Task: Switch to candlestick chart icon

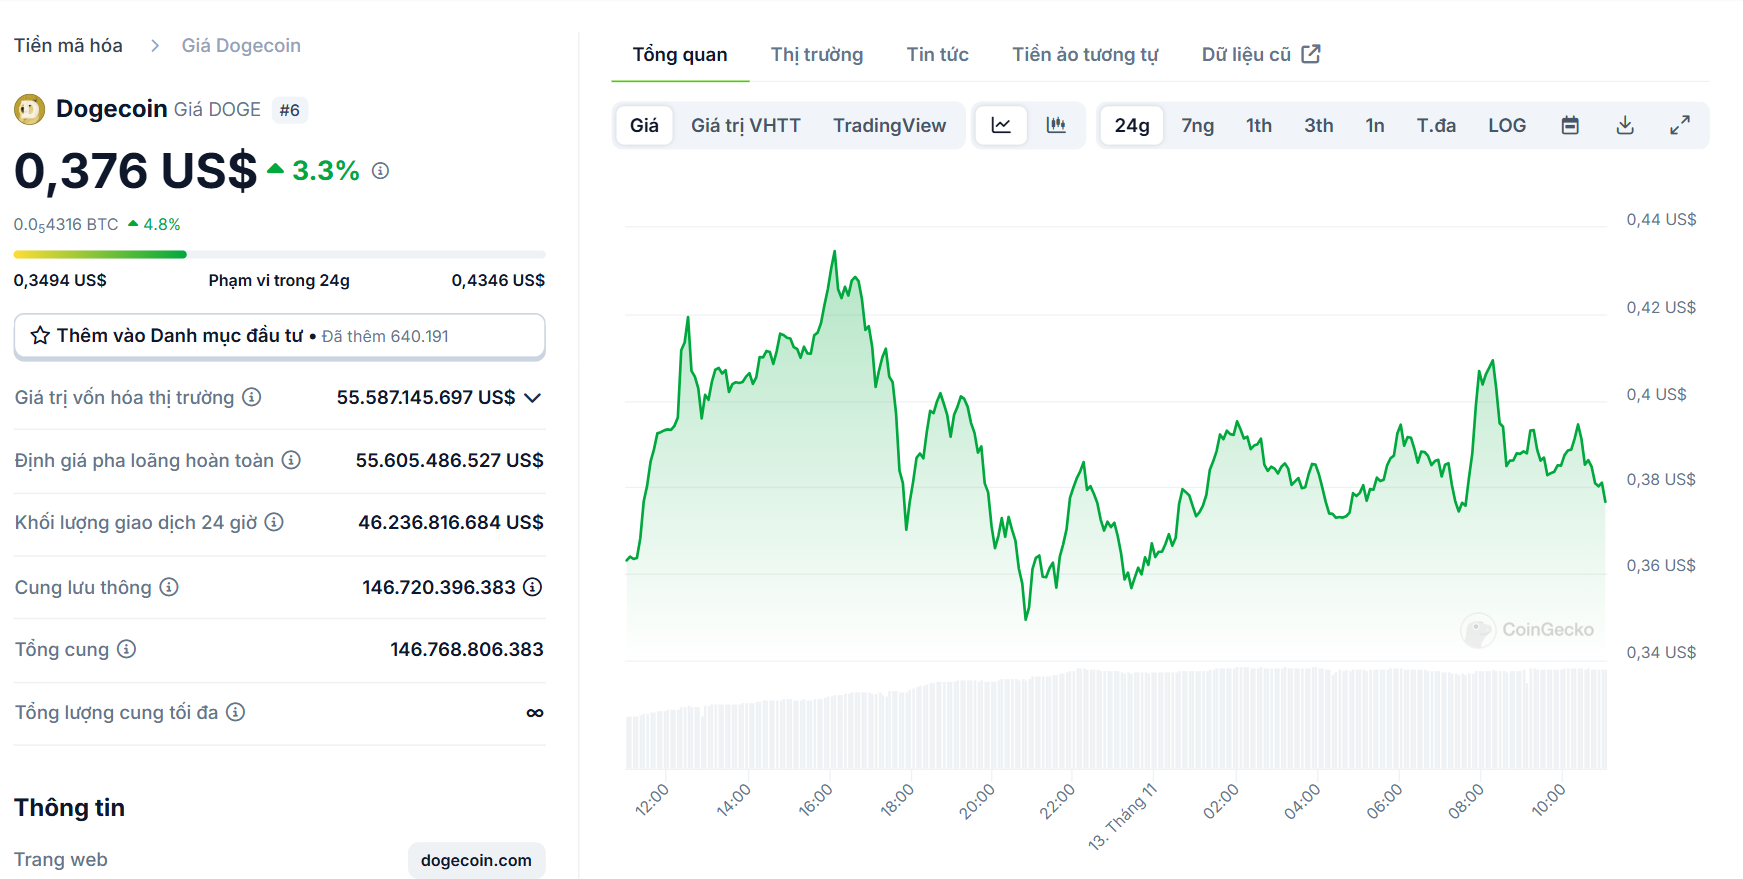Action: pos(1056,125)
